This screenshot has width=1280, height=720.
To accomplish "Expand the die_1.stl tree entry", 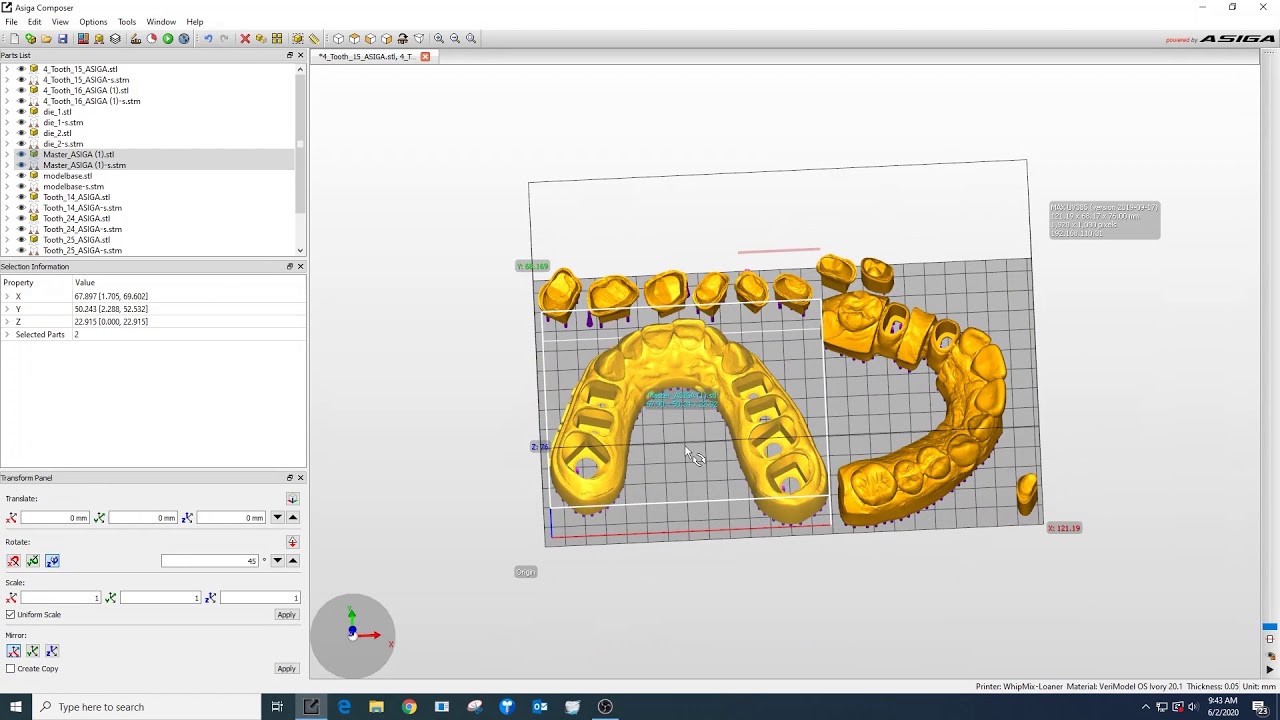I will pos(7,112).
